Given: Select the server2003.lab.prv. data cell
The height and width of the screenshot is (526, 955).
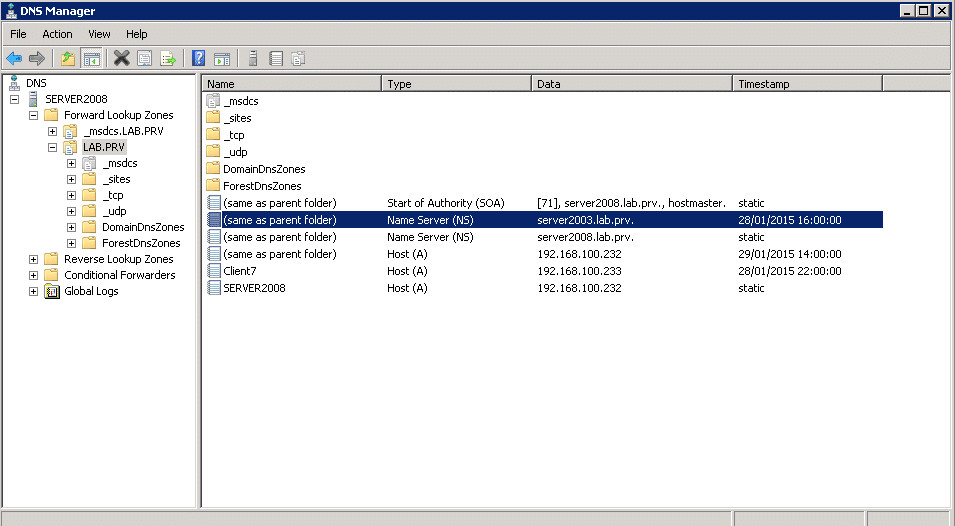Looking at the screenshot, I should (x=585, y=220).
